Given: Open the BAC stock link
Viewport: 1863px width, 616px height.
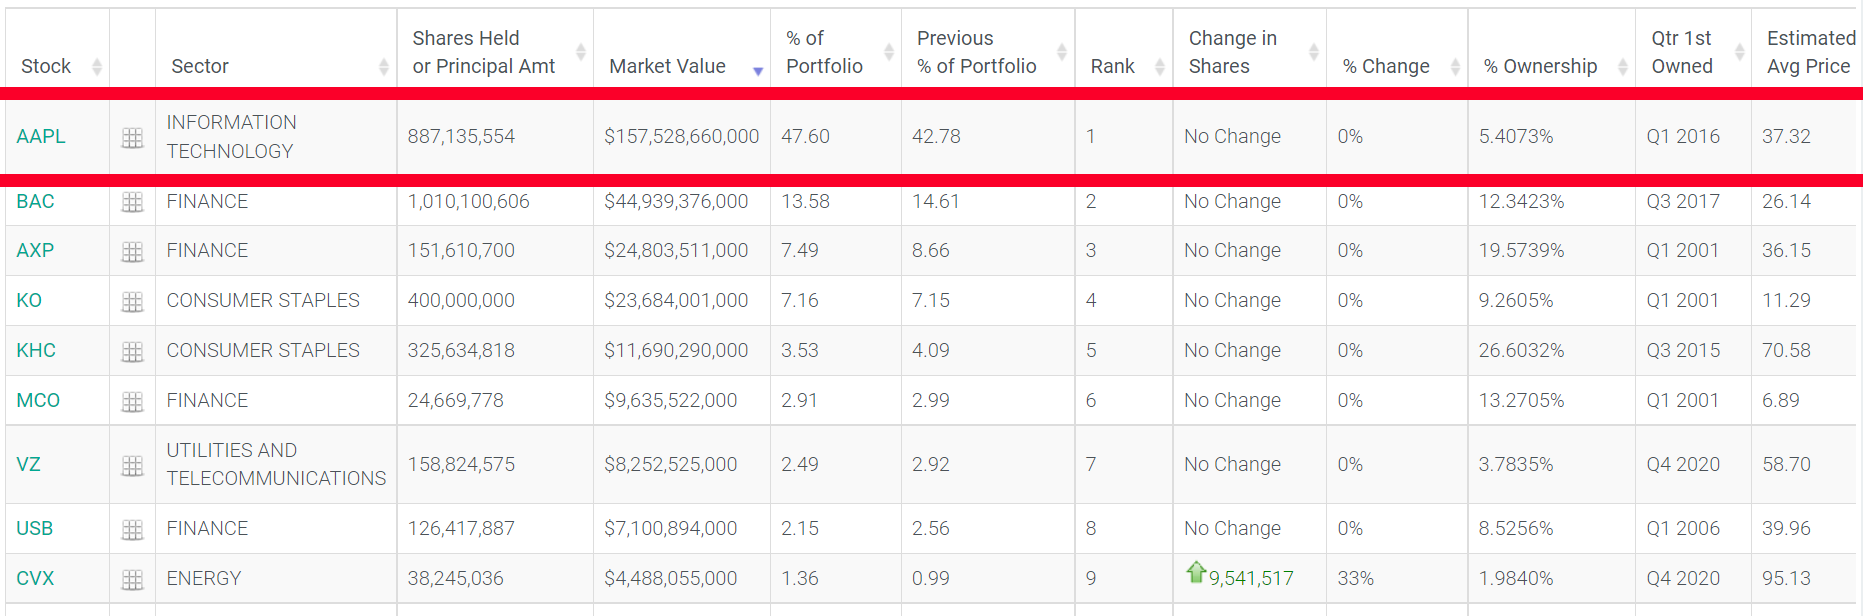Looking at the screenshot, I should coord(35,201).
